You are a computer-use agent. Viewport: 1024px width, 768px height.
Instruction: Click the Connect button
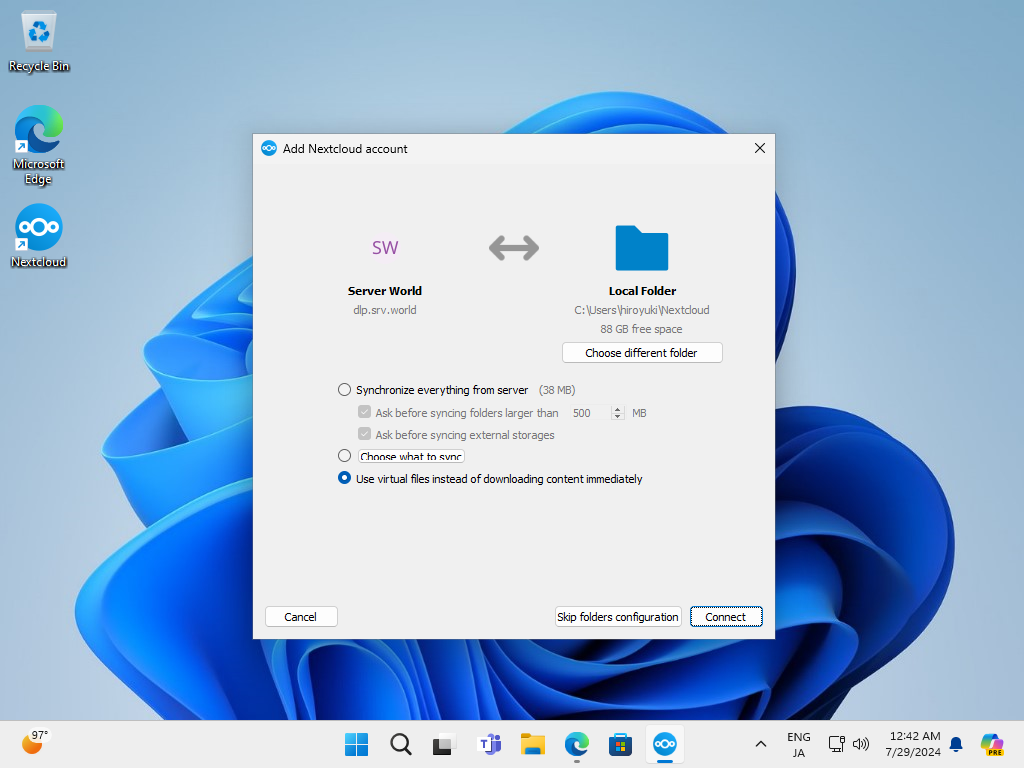point(726,616)
